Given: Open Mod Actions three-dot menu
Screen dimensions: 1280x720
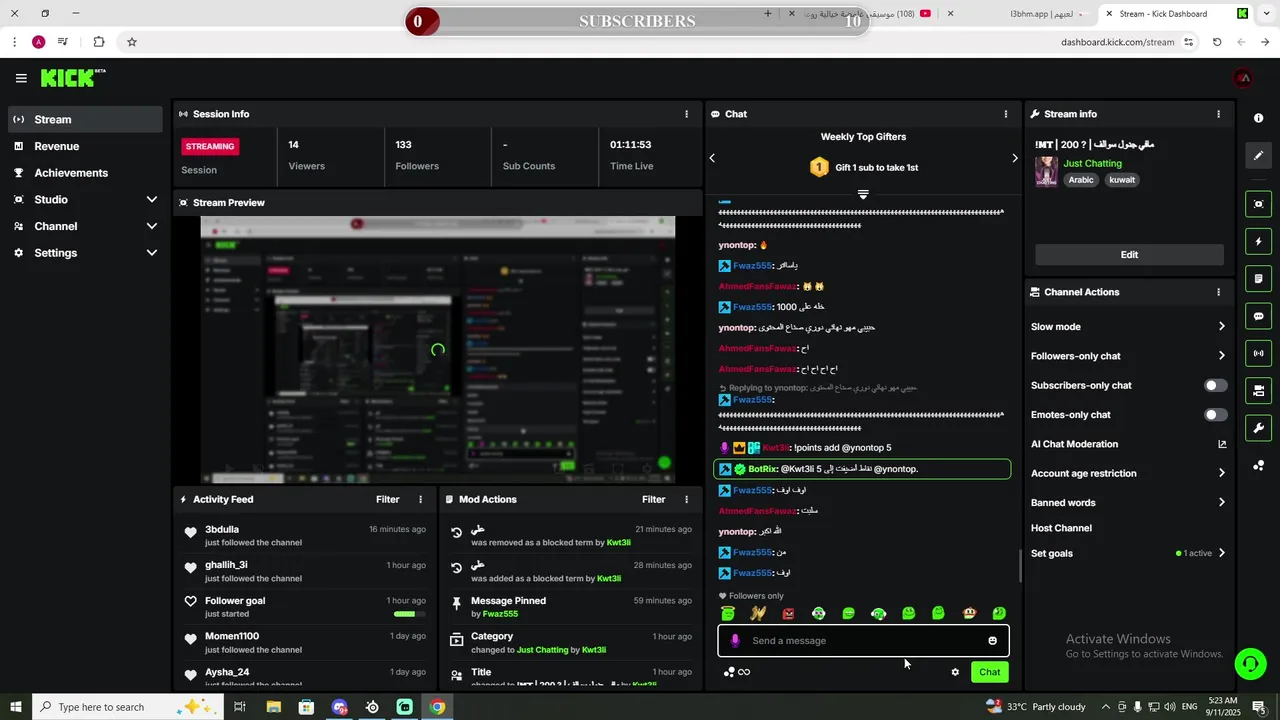Looking at the screenshot, I should coord(686,499).
